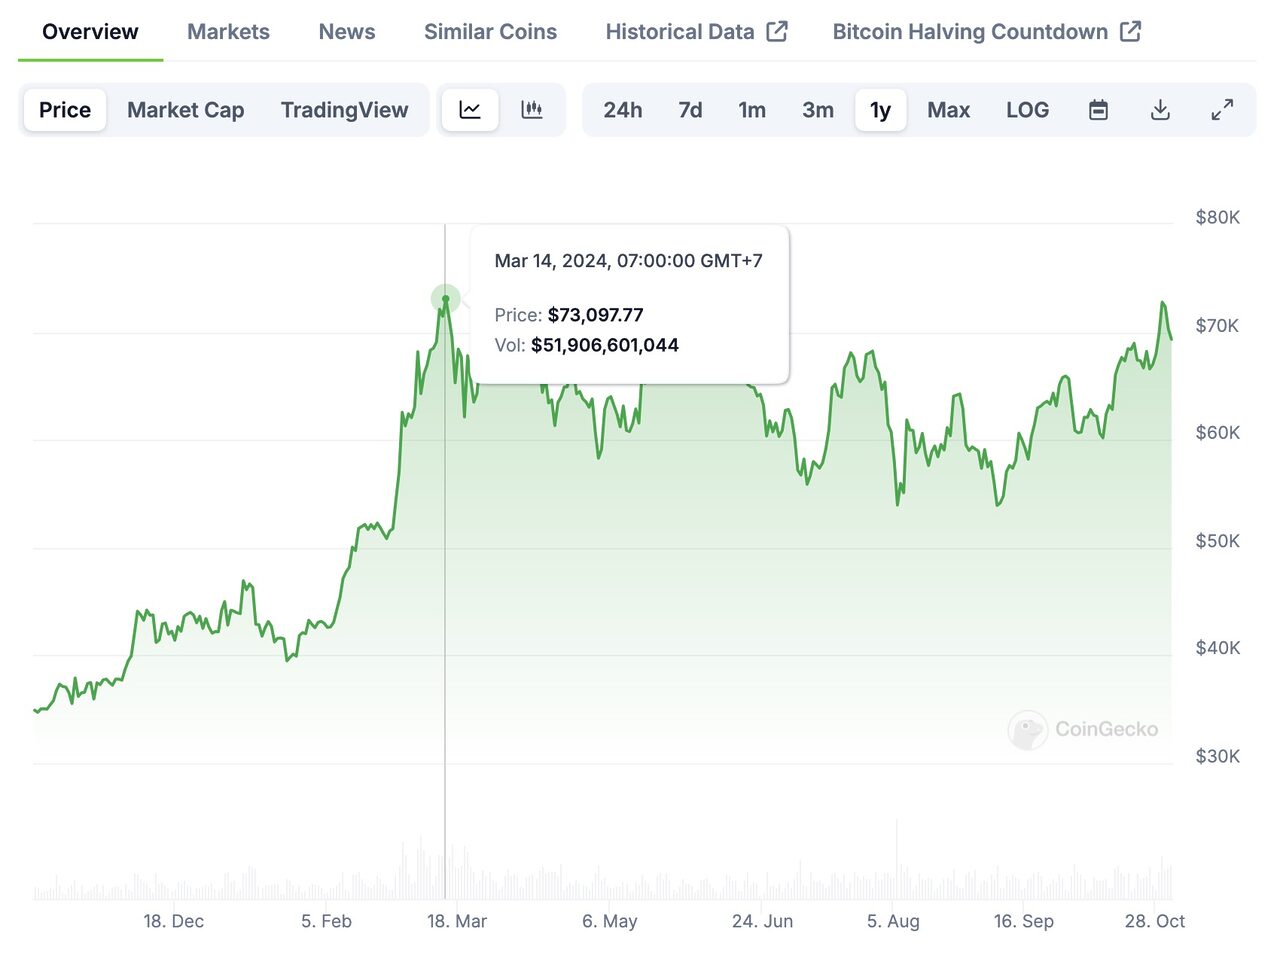Select the Market Cap chart mode

tap(185, 110)
